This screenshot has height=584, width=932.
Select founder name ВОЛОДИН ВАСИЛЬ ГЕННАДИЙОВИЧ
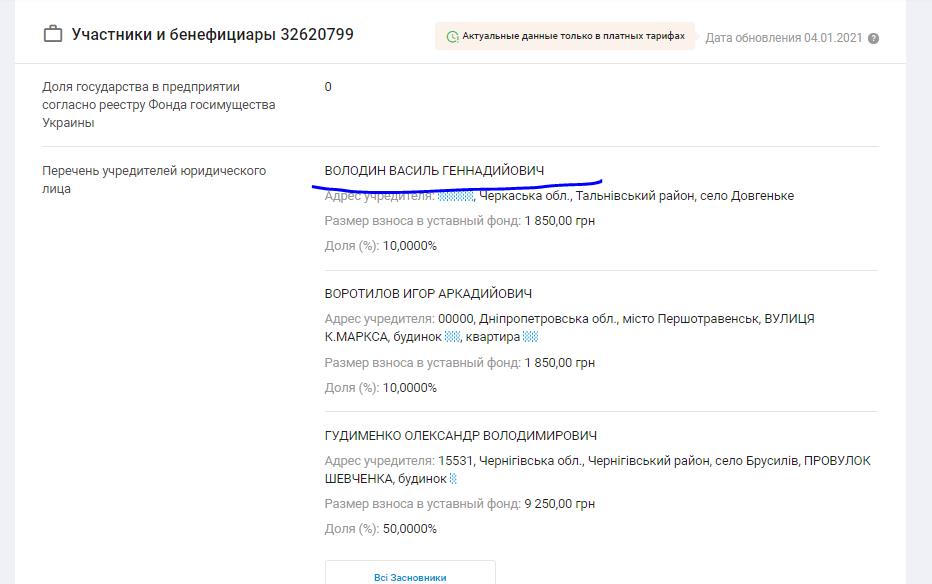pyautogui.click(x=434, y=171)
